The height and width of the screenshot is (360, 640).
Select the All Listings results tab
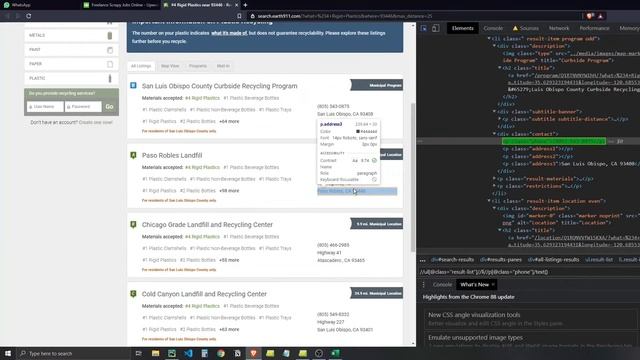coord(141,66)
